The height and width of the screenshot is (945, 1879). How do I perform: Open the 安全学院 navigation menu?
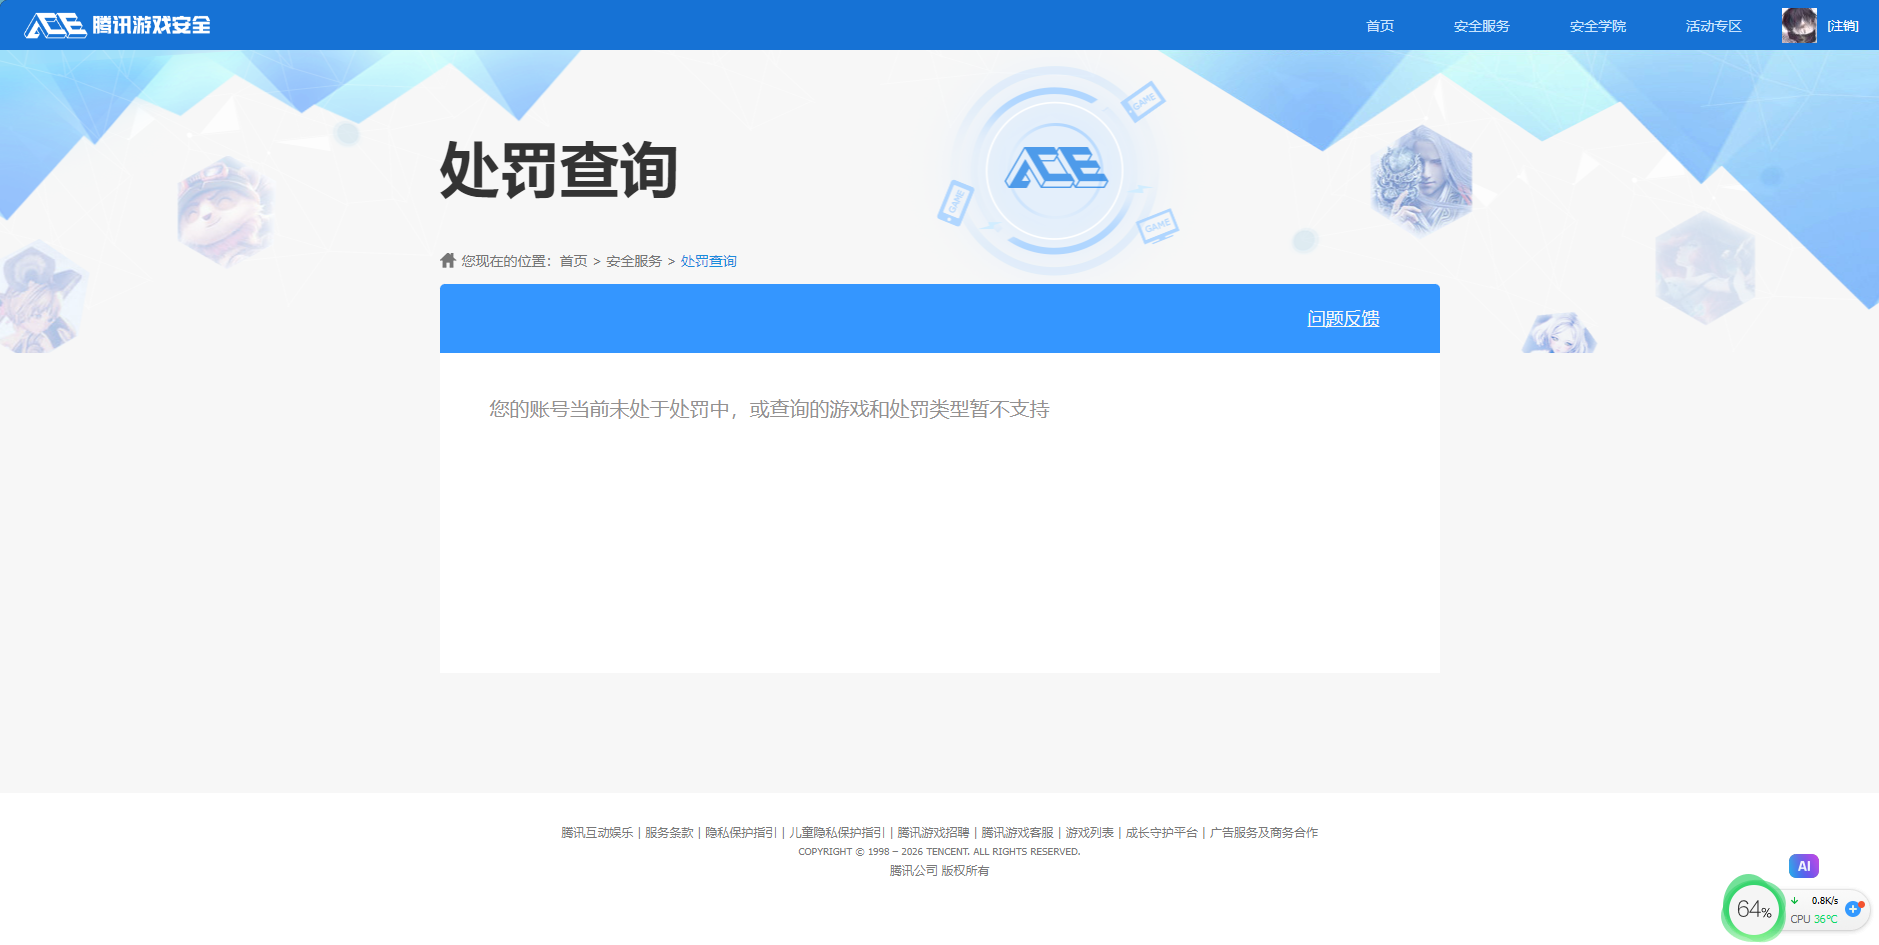[1598, 25]
